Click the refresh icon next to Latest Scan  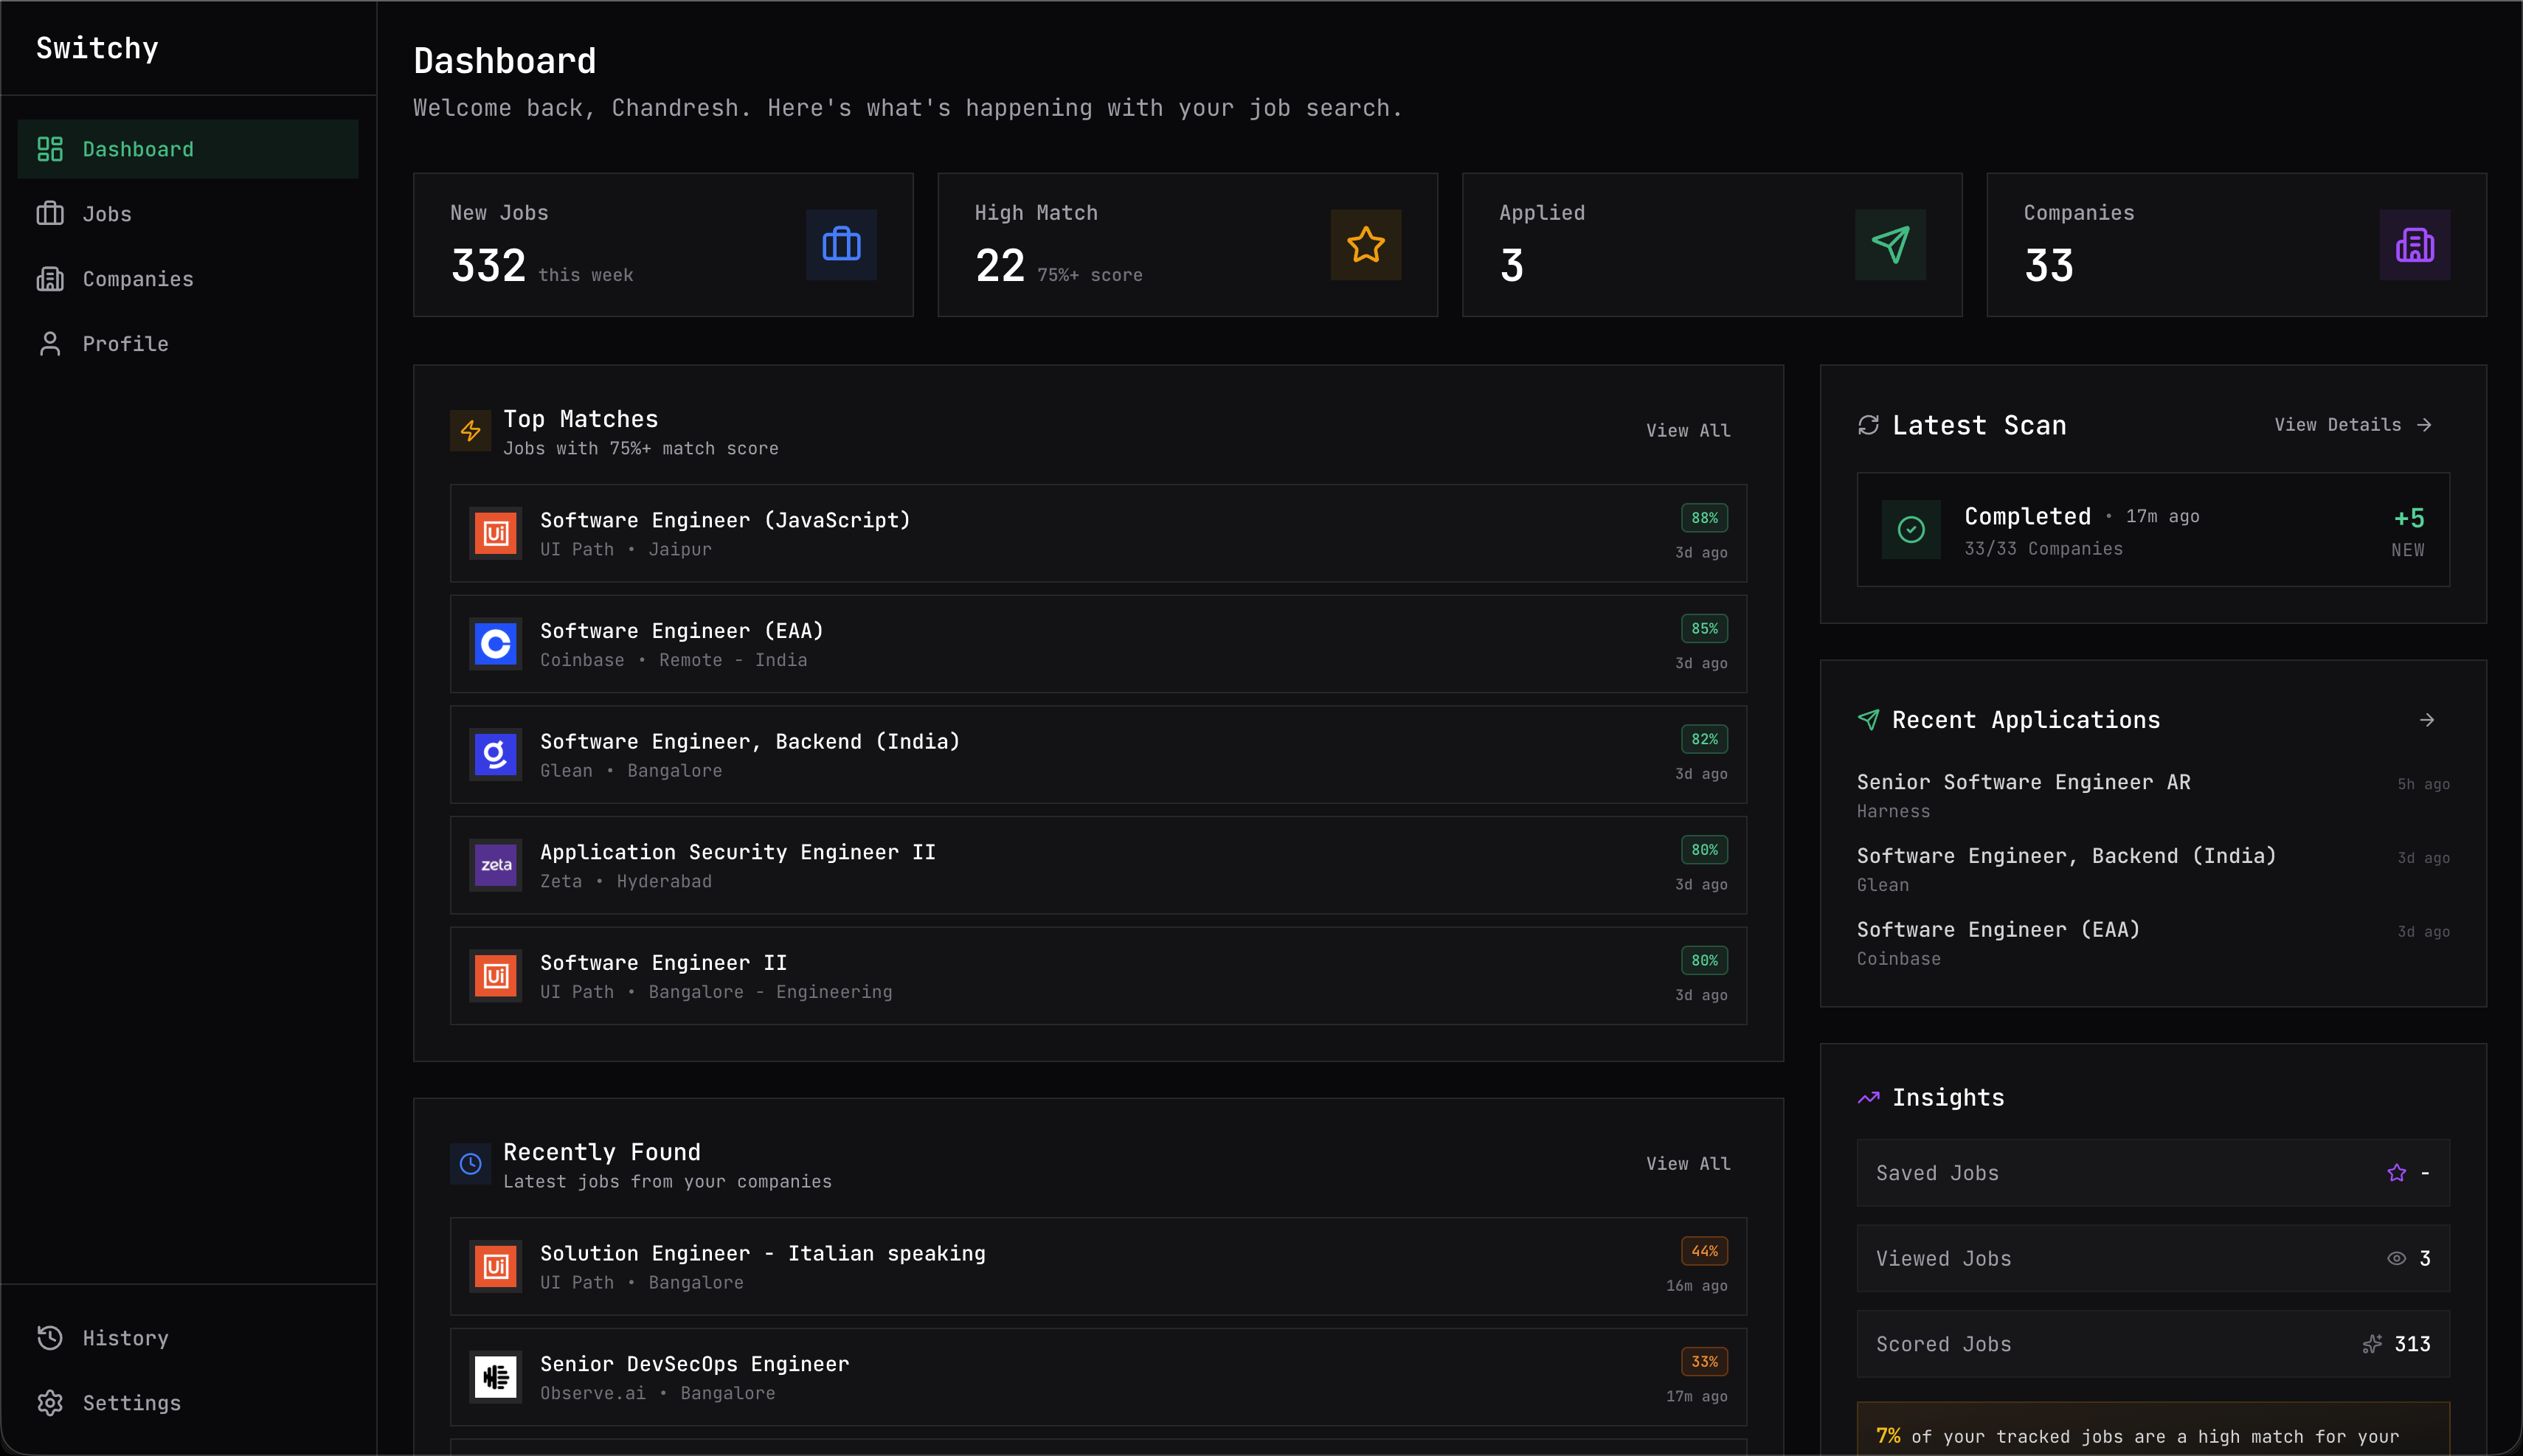click(1869, 424)
